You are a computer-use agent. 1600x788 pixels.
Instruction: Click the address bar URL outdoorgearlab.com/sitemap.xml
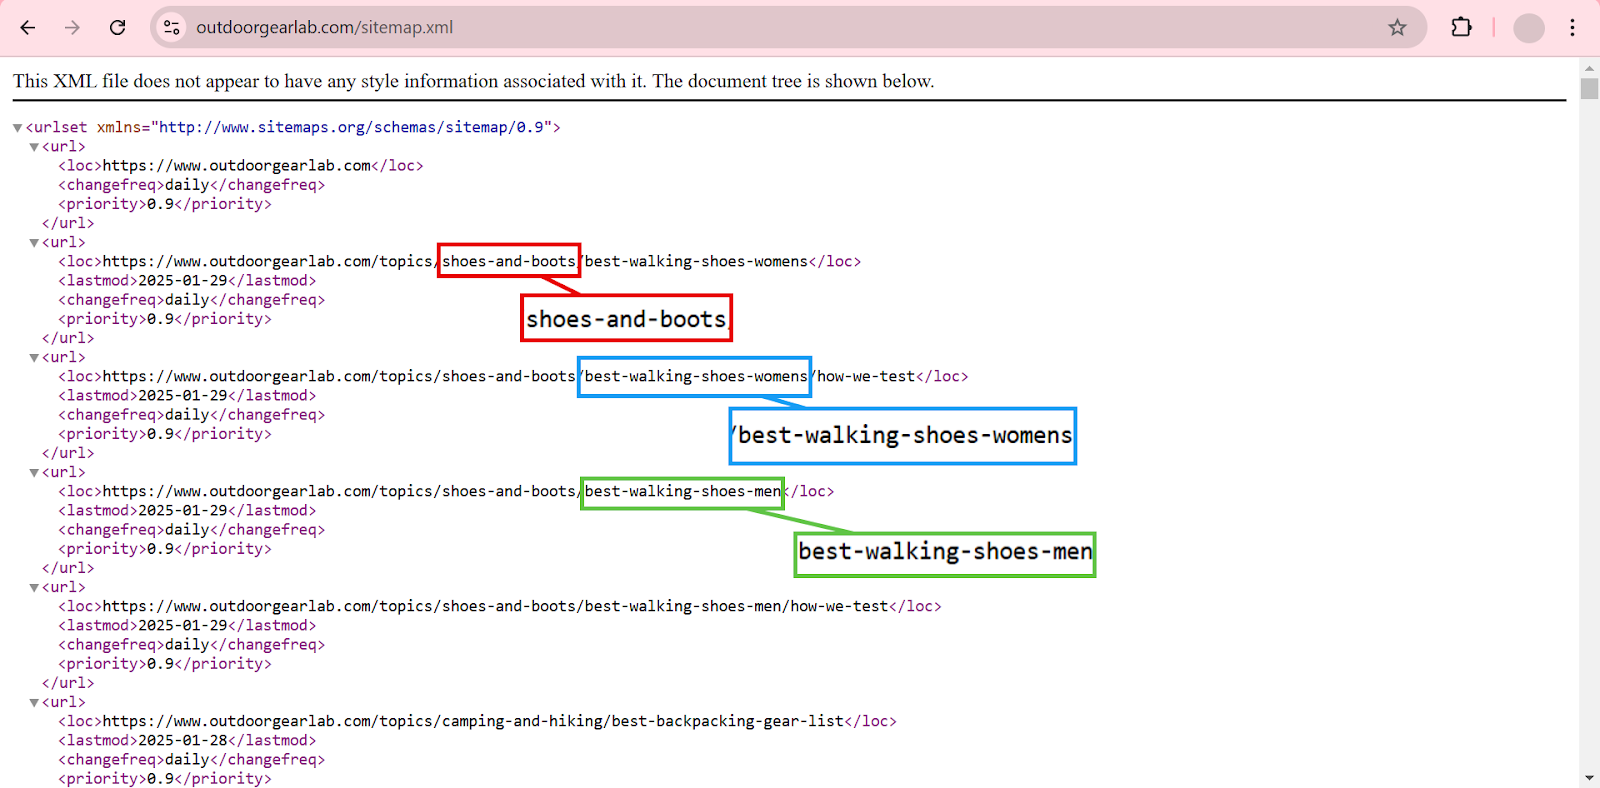(324, 28)
